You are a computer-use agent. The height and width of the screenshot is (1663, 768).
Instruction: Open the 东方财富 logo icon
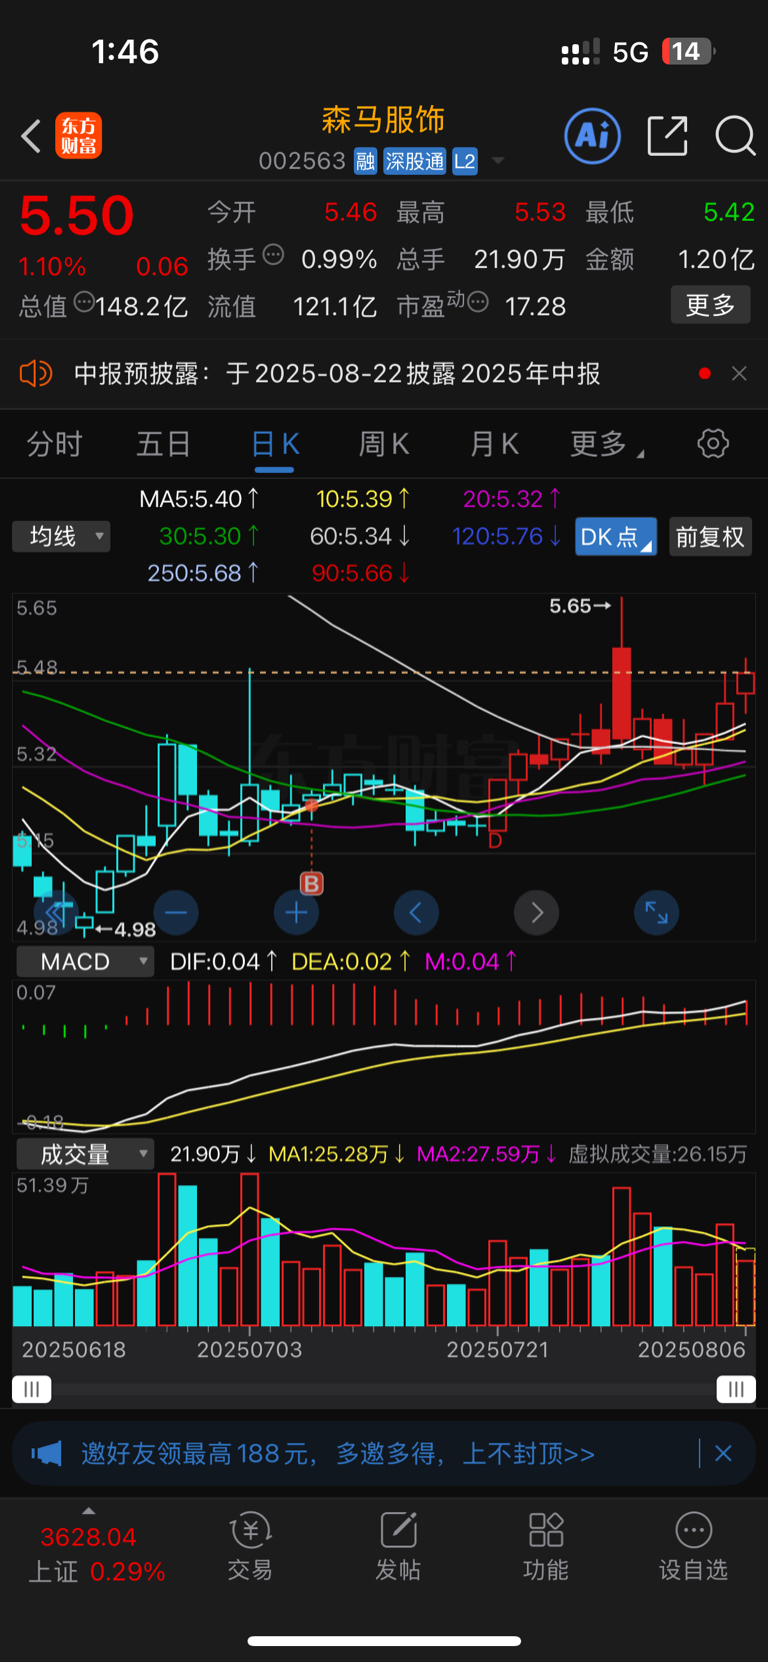[x=78, y=136]
